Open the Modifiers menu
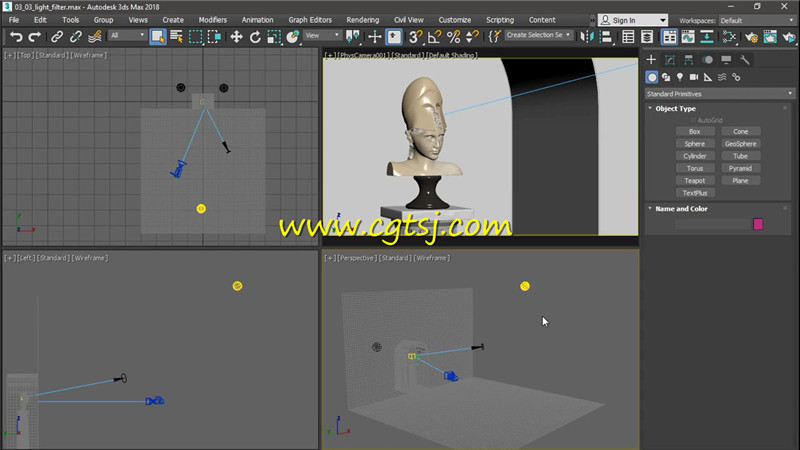Screen dimensions: 800x450 (x=213, y=20)
